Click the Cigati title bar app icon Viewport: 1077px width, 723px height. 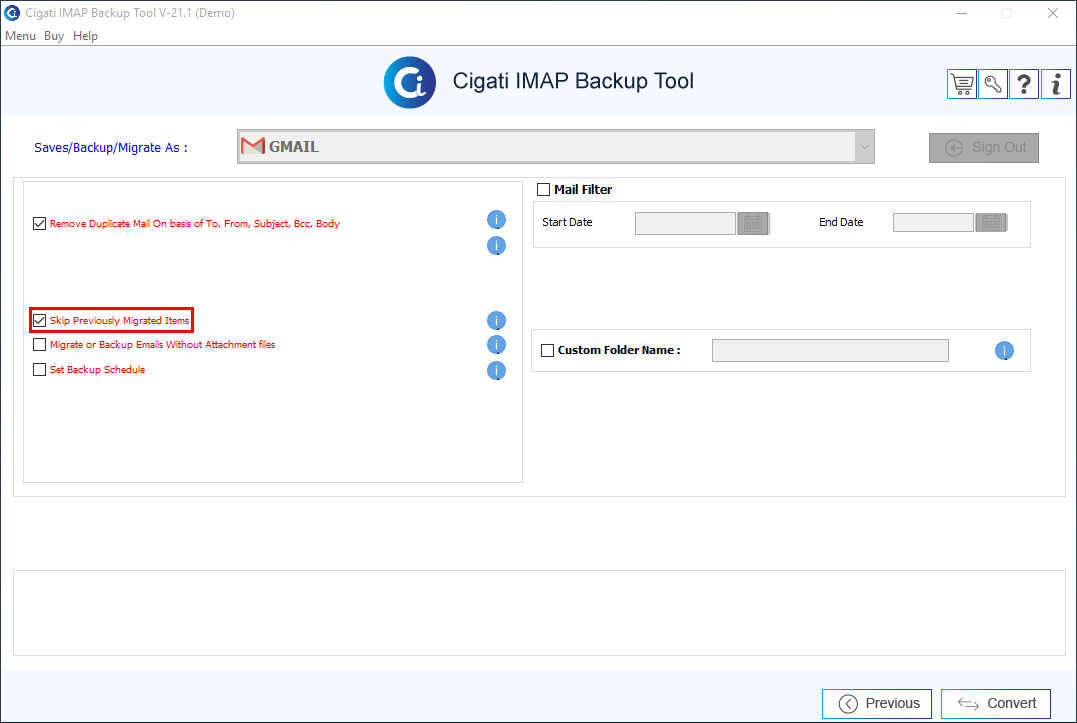point(12,12)
